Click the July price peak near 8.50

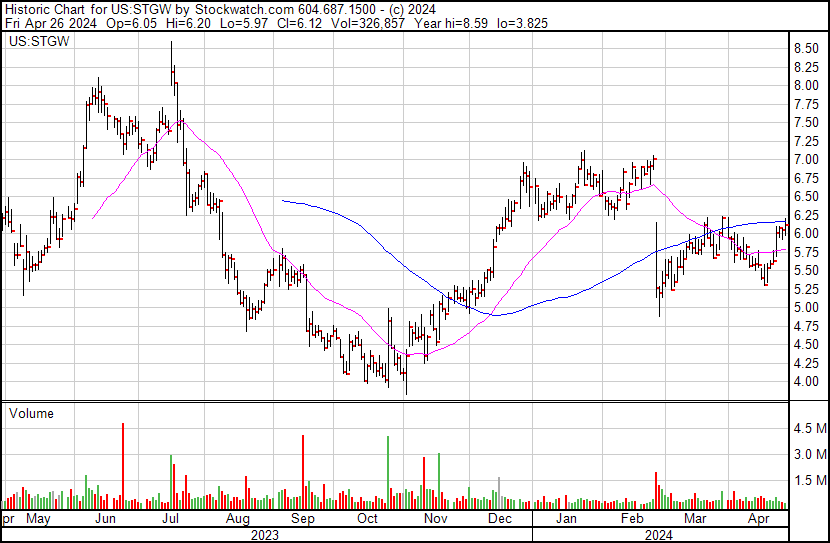[x=171, y=45]
